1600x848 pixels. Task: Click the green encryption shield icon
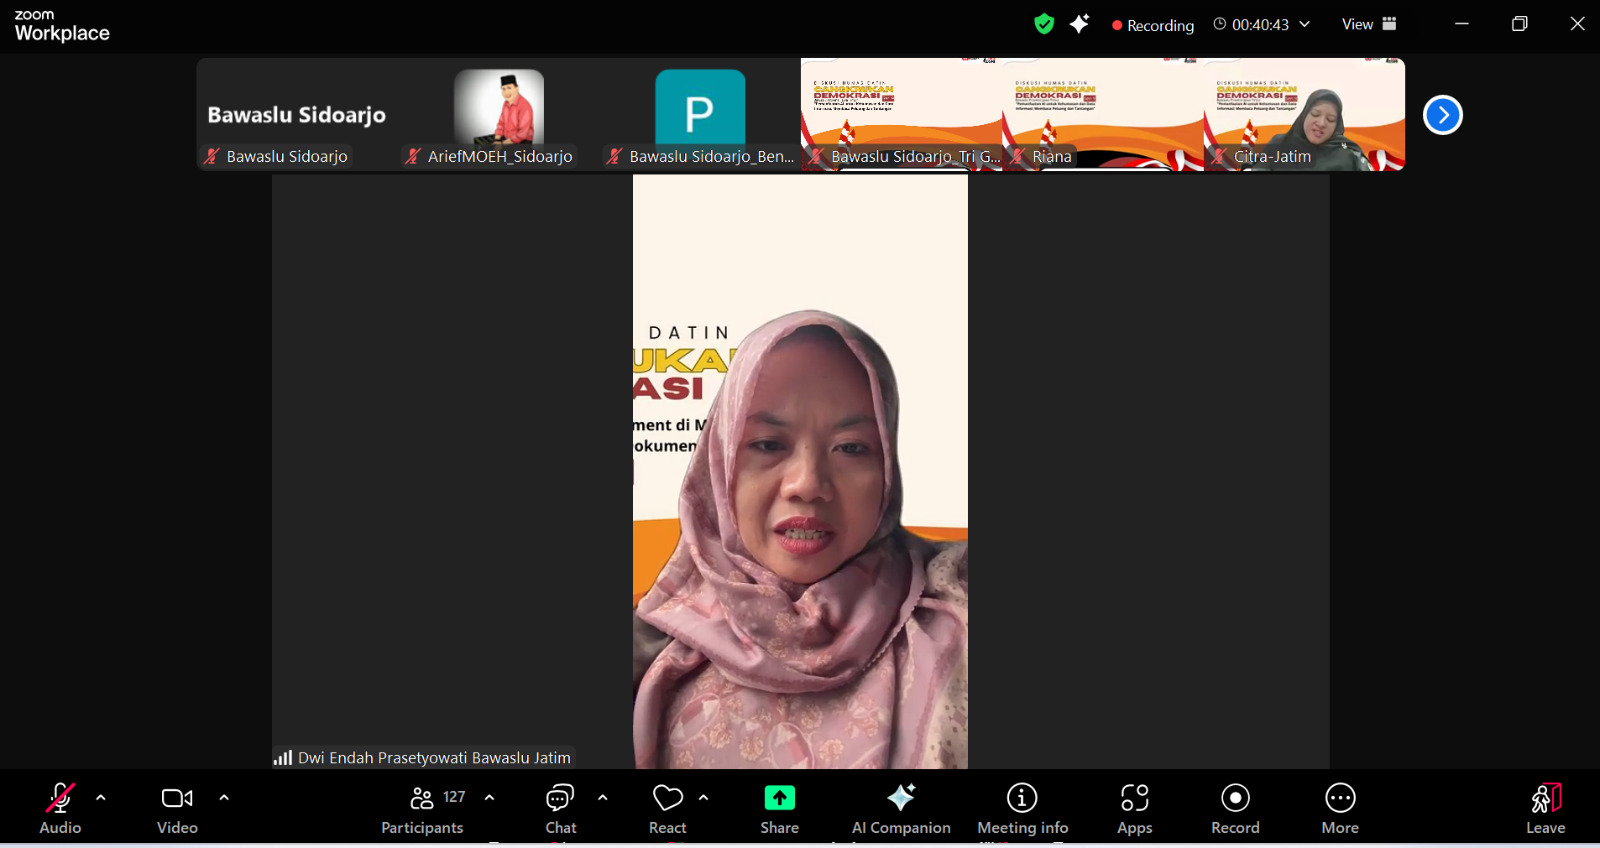[x=1044, y=24]
